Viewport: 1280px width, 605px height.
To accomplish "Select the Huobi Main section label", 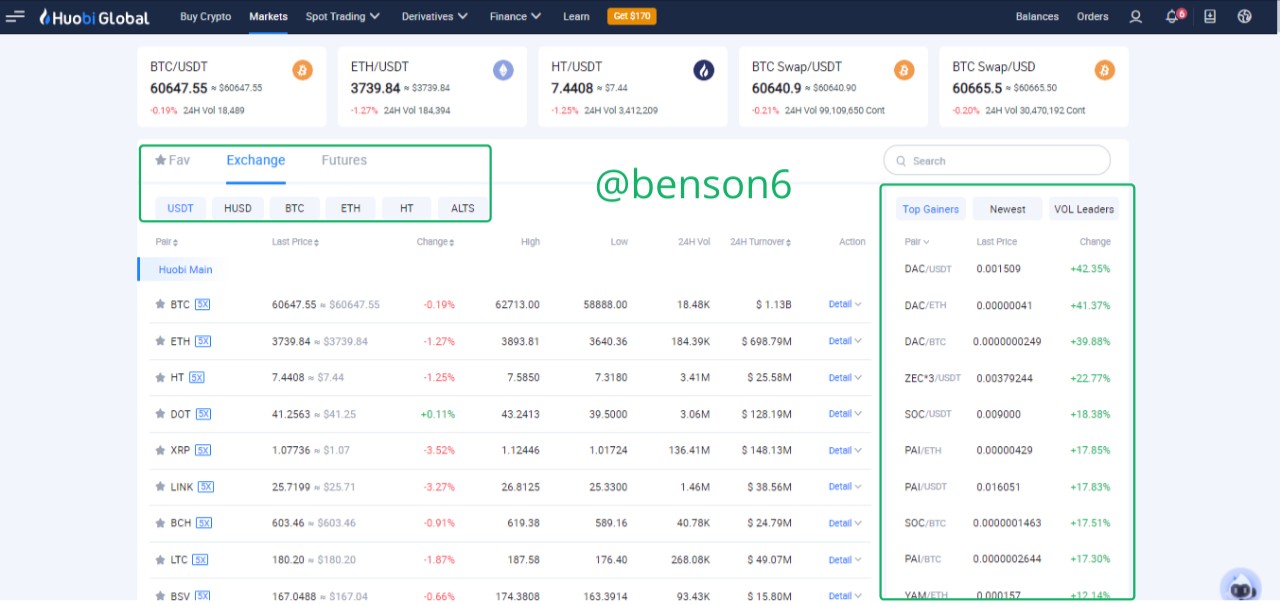I will click(185, 270).
